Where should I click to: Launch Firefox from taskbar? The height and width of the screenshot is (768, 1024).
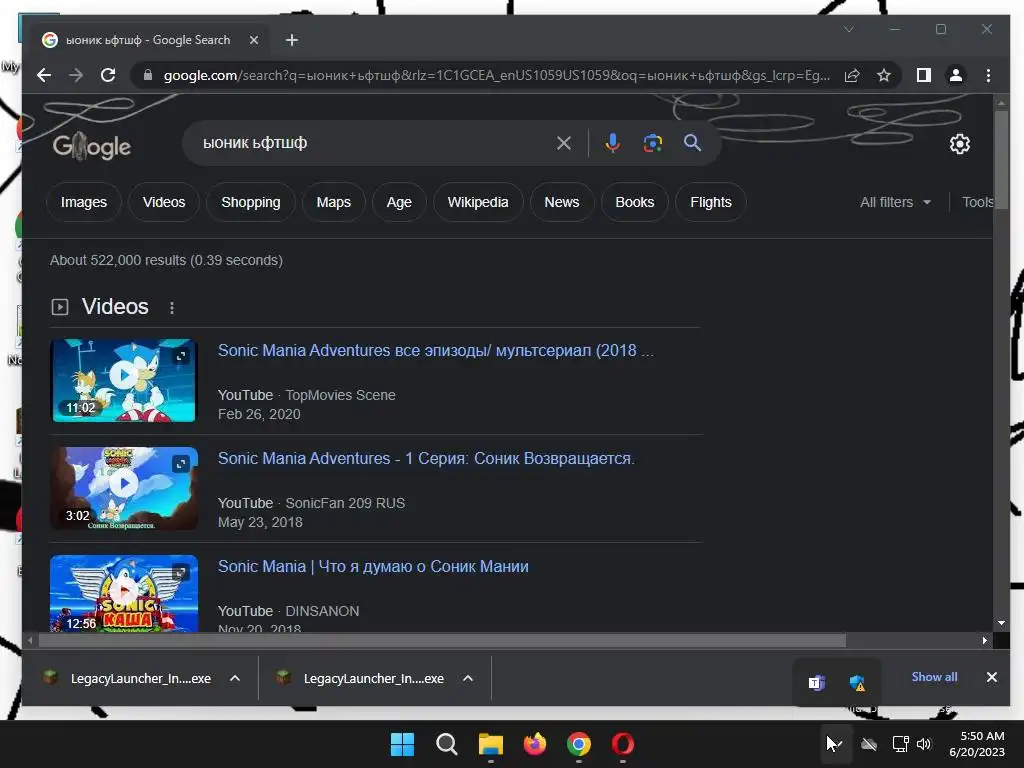click(535, 744)
